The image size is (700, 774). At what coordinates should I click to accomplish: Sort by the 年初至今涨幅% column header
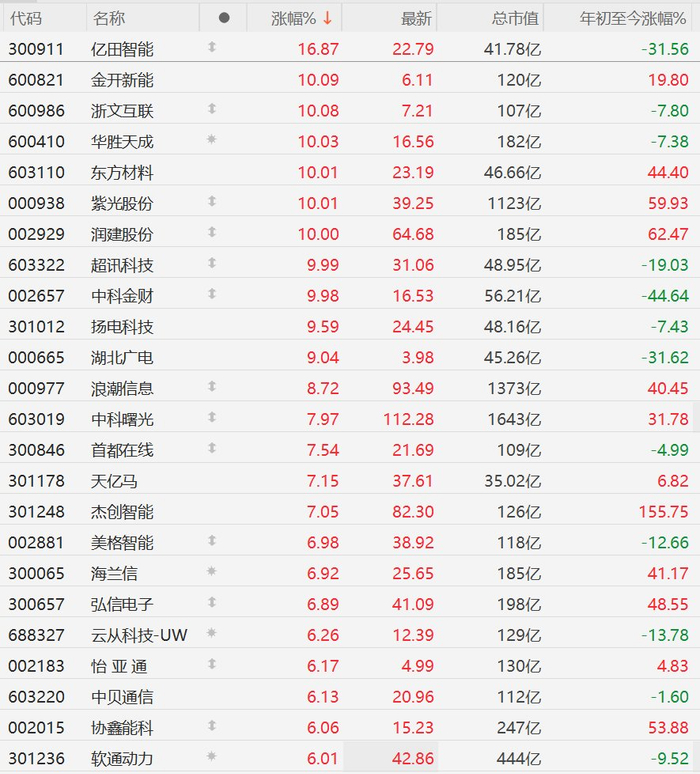633,18
